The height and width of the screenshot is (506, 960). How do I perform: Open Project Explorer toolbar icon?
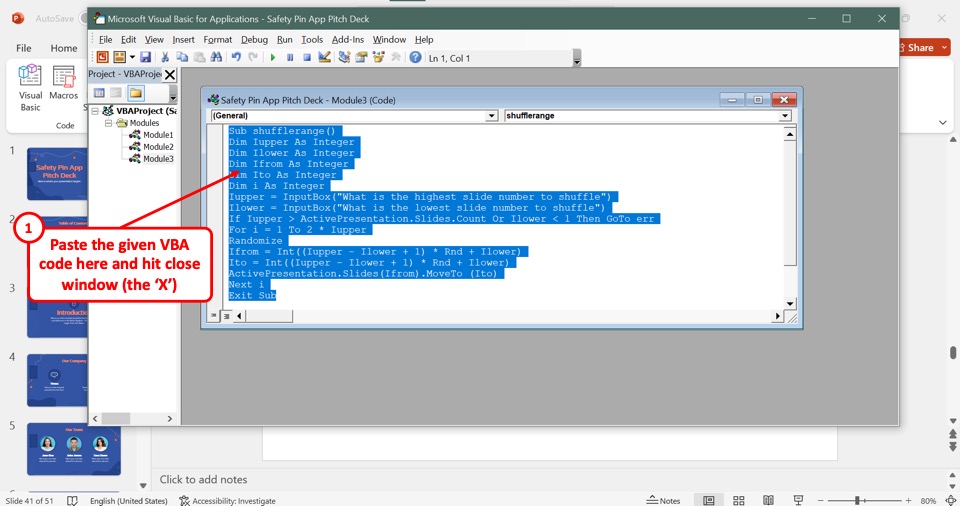pos(344,58)
